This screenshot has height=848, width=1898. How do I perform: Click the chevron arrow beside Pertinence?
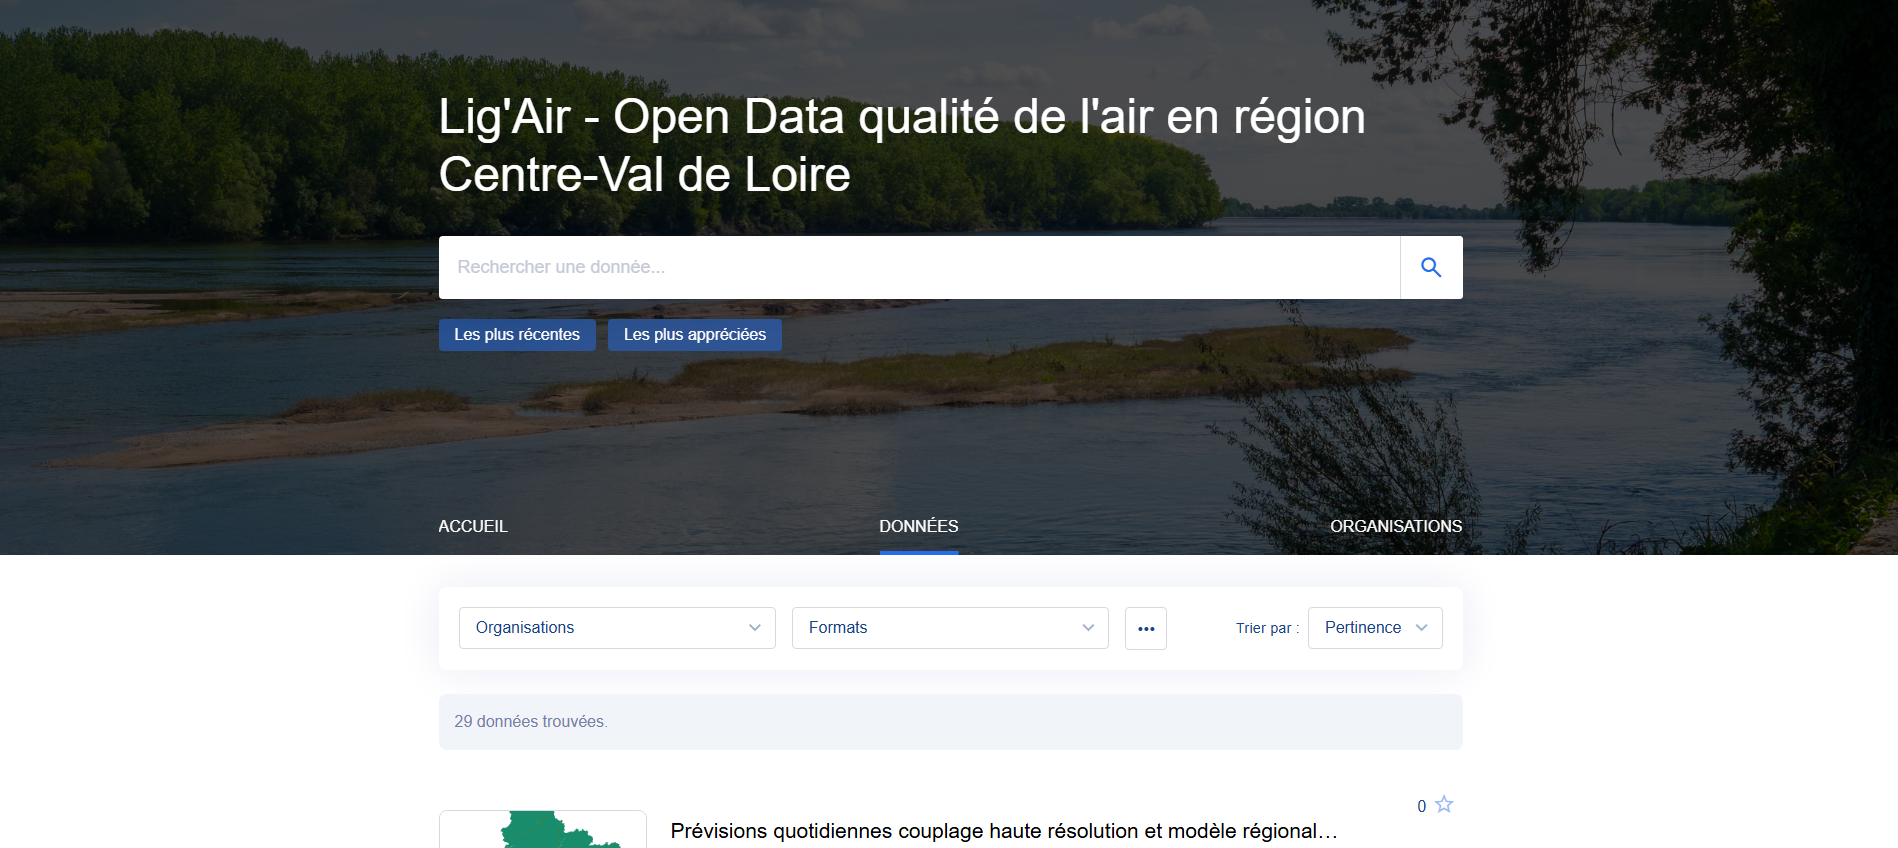1421,628
